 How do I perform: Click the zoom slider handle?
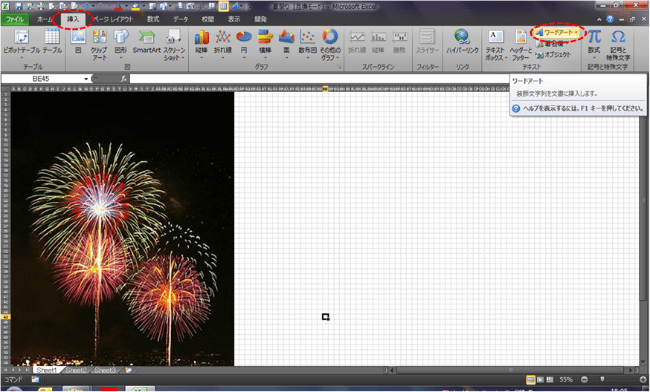pos(602,380)
